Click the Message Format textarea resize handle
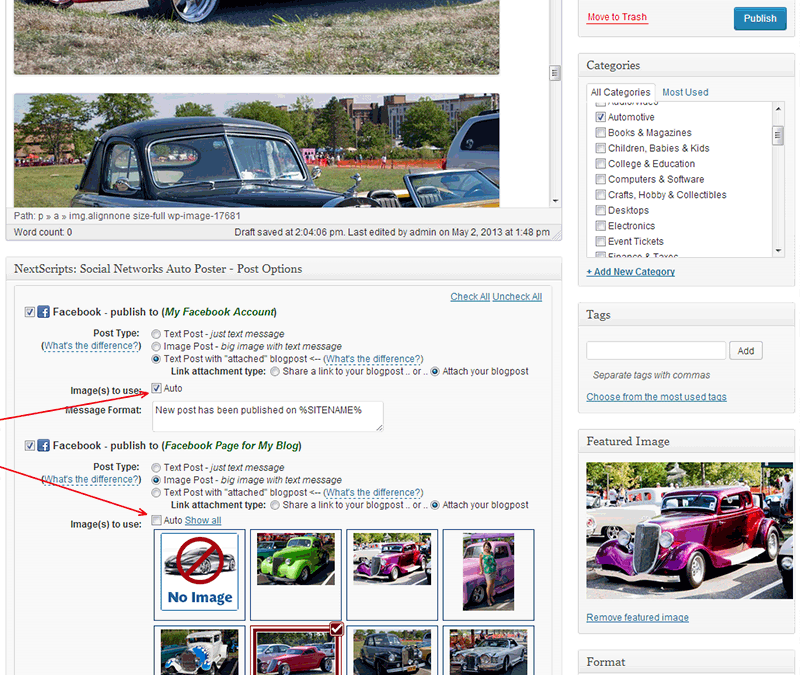This screenshot has height=675, width=800. [380, 428]
